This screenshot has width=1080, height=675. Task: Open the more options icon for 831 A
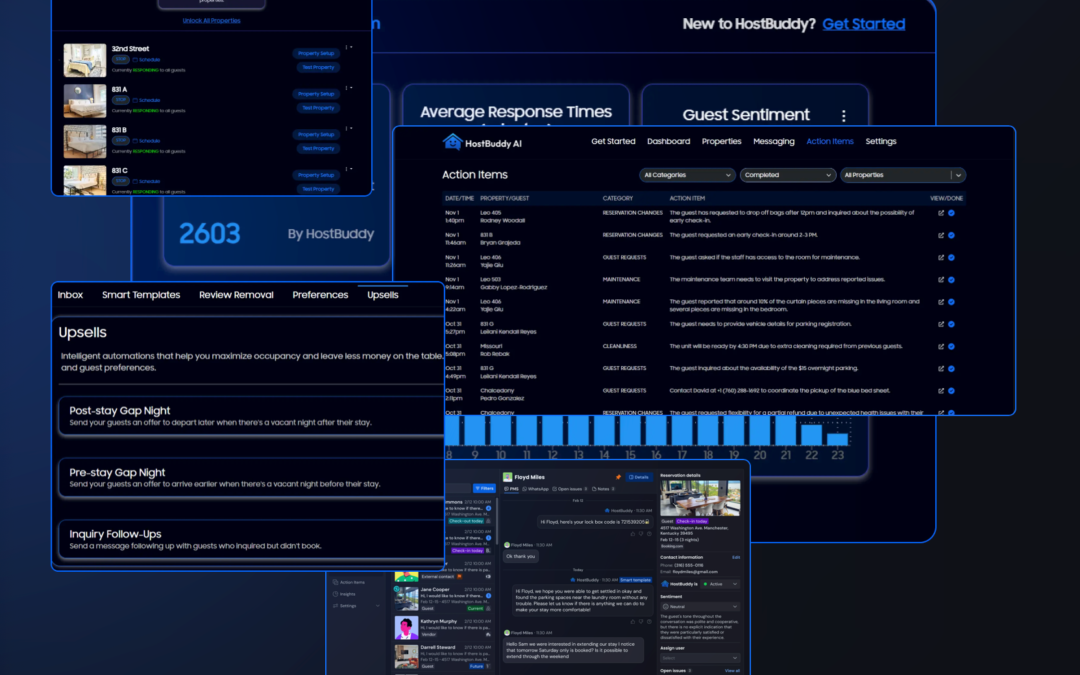tap(347, 88)
